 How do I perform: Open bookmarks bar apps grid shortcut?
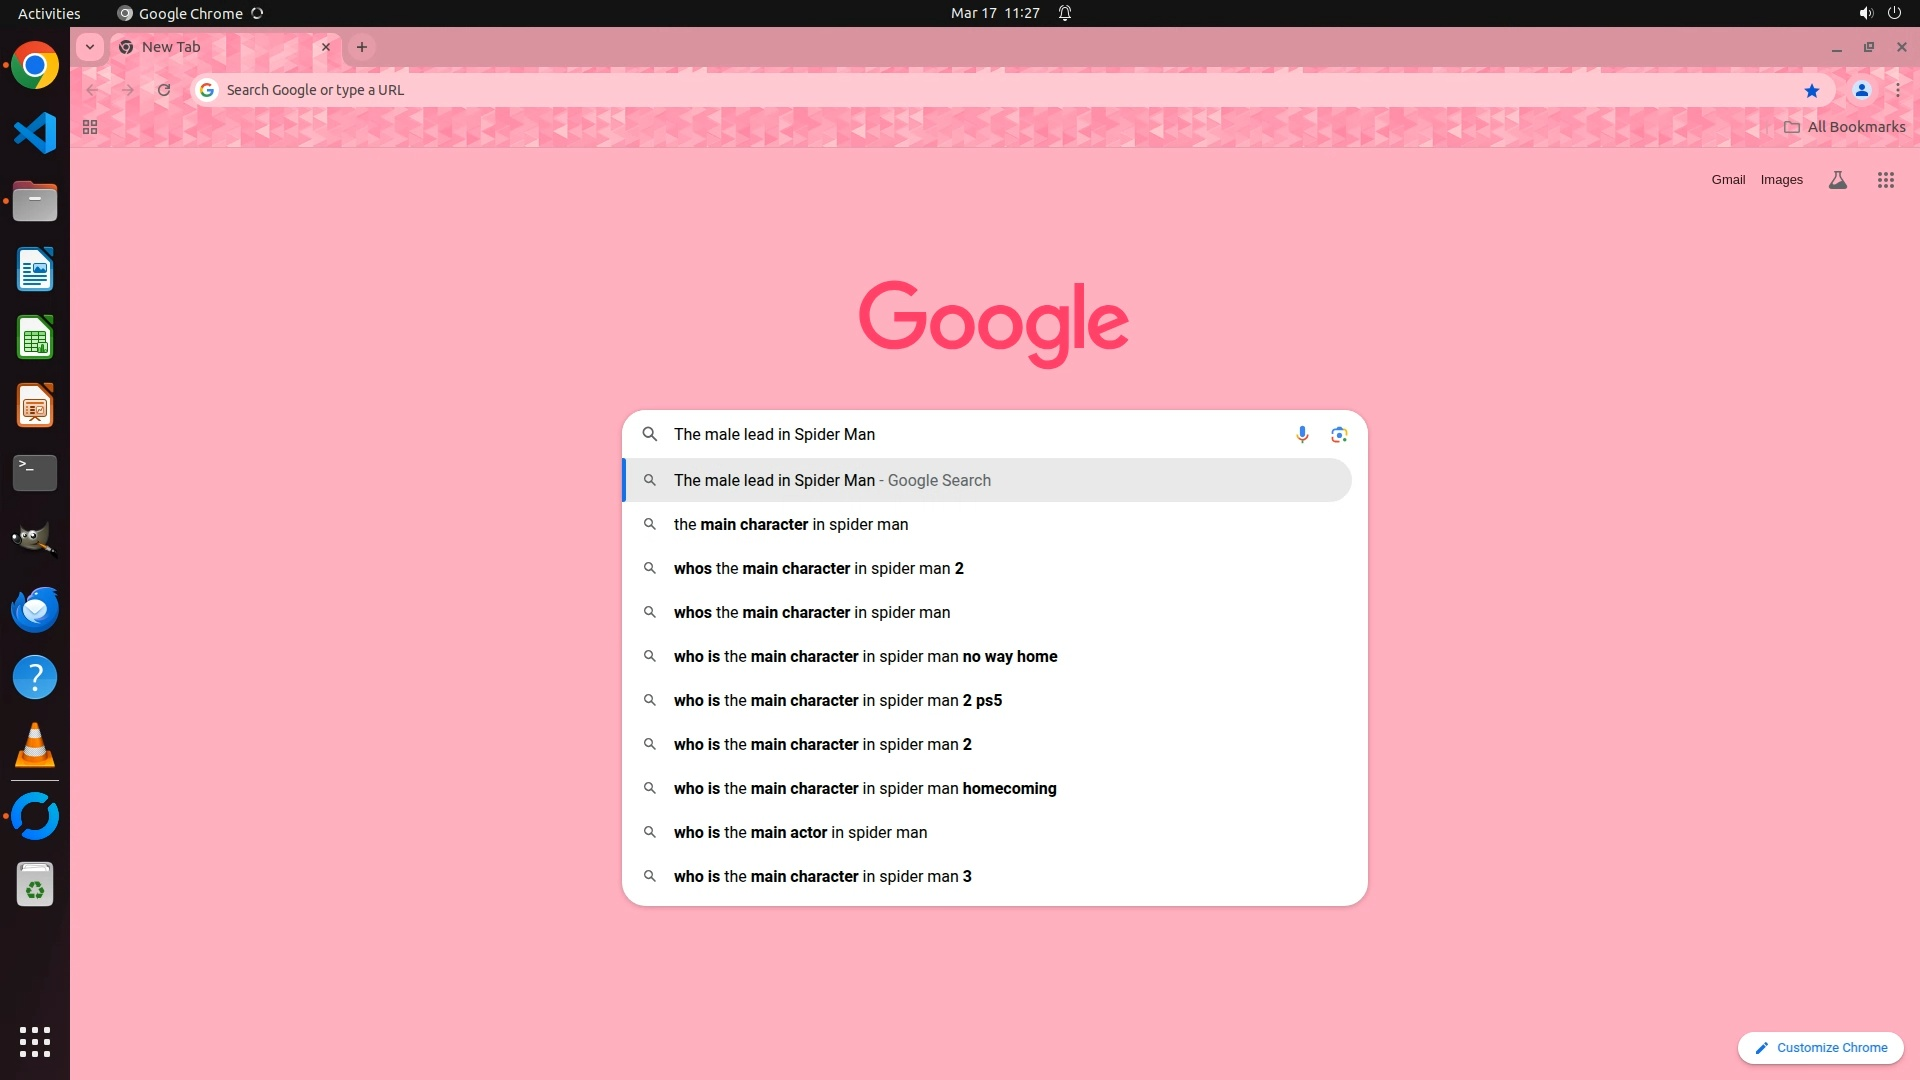[90, 127]
